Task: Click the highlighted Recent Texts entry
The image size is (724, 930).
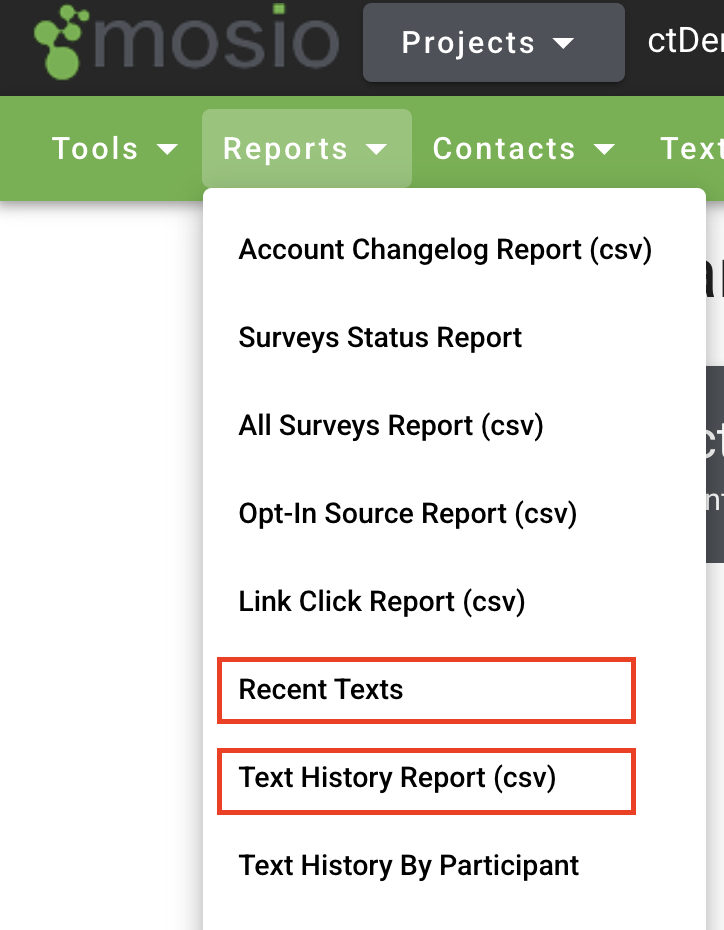Action: coord(319,690)
